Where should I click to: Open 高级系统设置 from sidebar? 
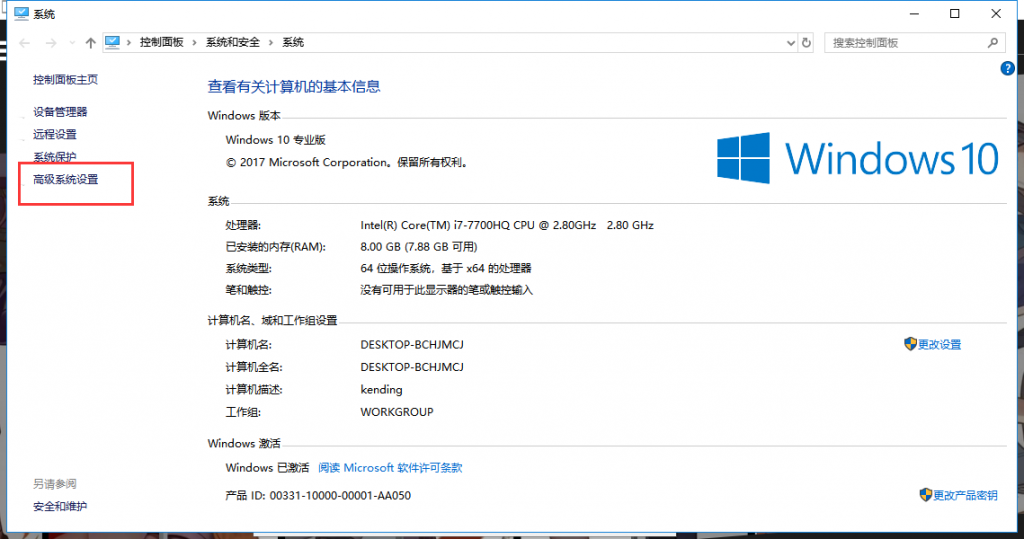point(65,179)
